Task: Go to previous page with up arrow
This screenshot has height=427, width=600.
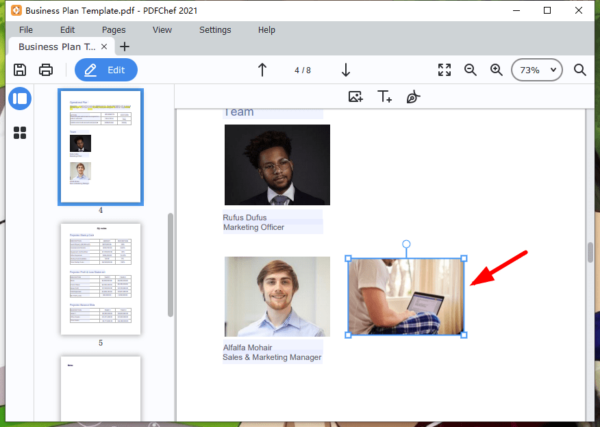Action: (x=262, y=70)
